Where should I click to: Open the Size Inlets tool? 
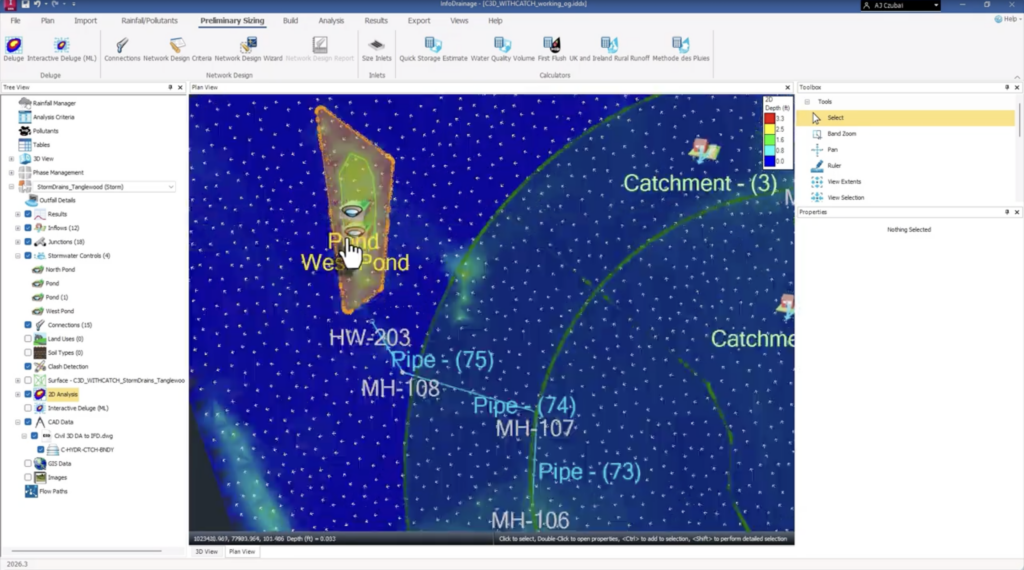[376, 50]
